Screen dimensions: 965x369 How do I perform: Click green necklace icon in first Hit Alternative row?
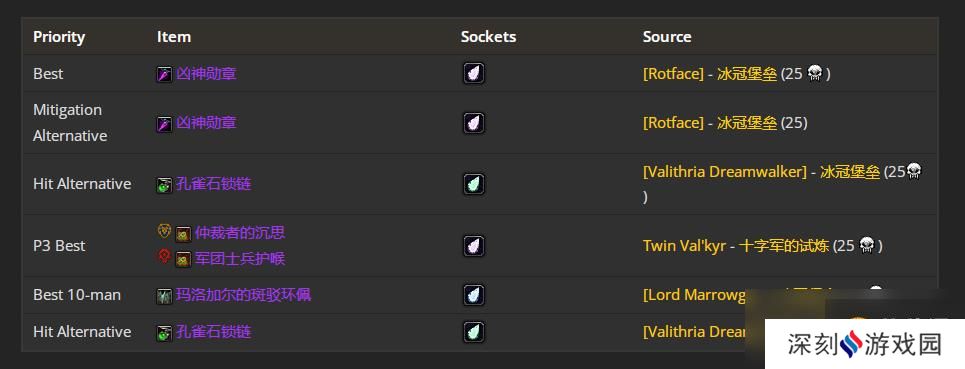point(164,184)
